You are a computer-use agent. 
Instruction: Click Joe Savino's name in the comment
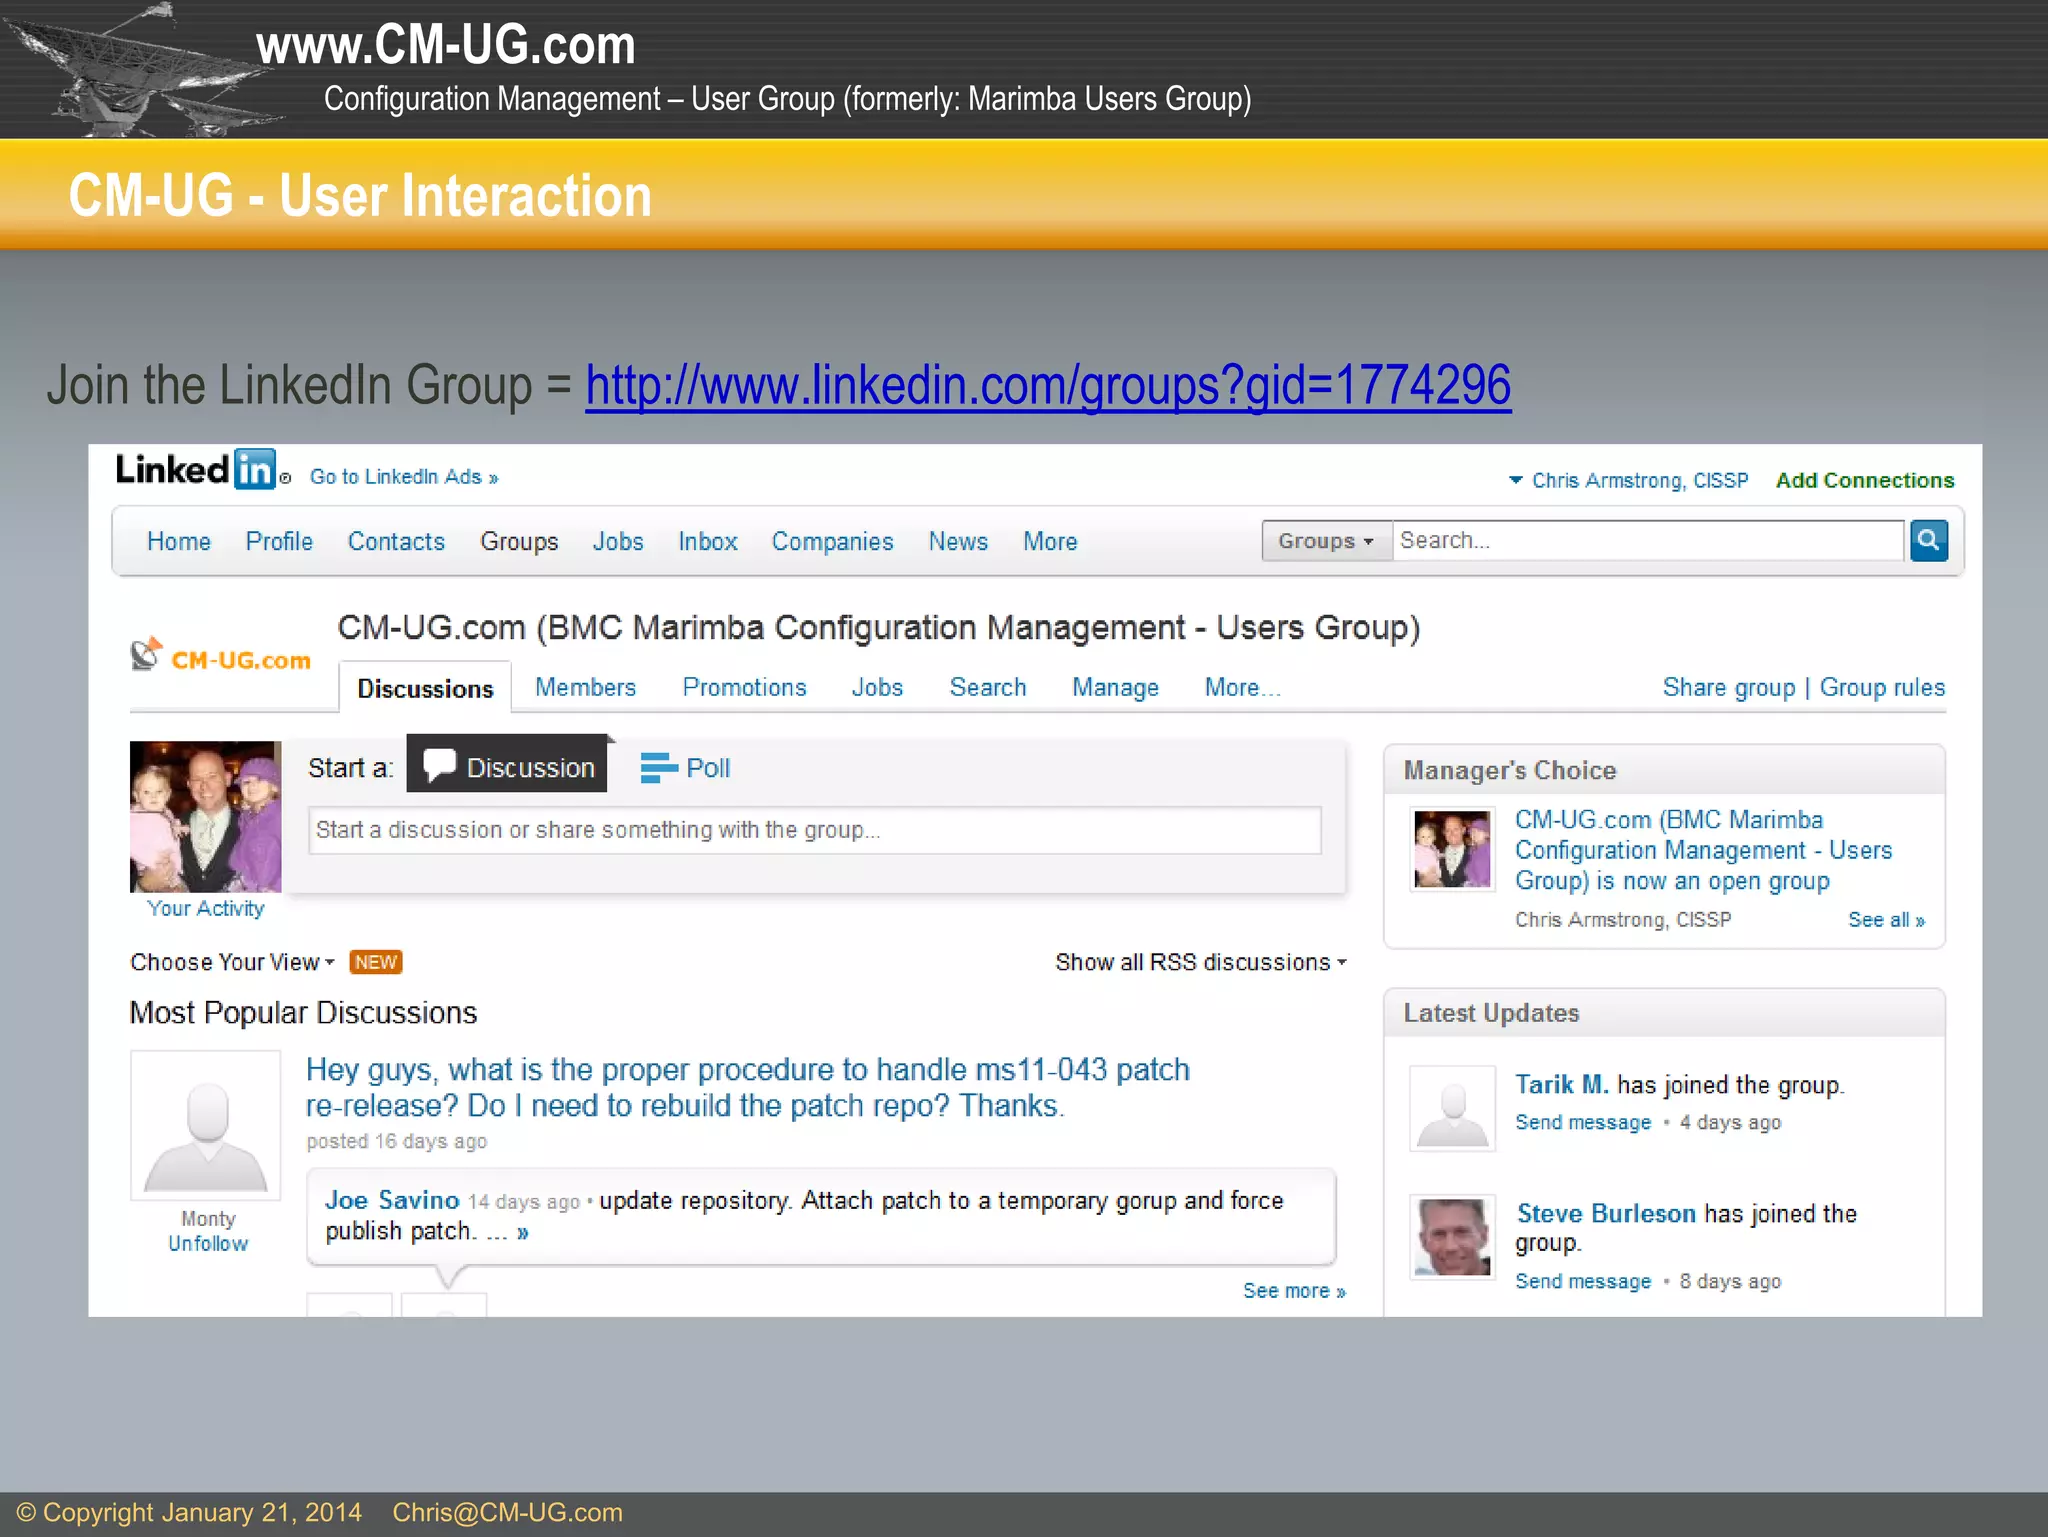(392, 1200)
